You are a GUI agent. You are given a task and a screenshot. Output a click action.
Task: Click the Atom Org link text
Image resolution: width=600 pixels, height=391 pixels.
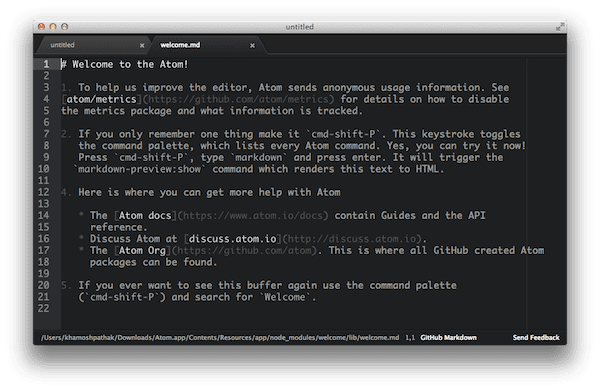(142, 251)
